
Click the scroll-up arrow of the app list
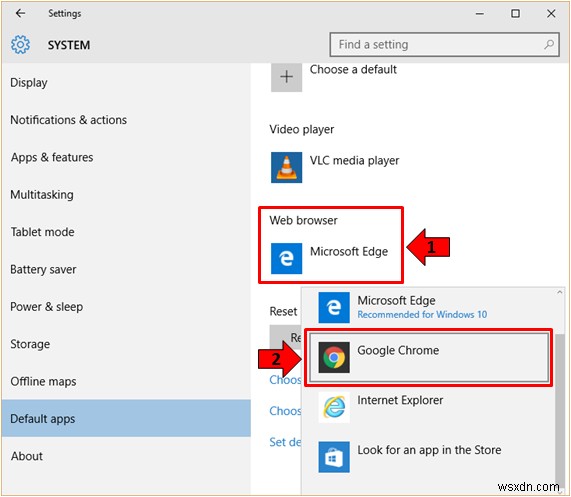click(560, 292)
